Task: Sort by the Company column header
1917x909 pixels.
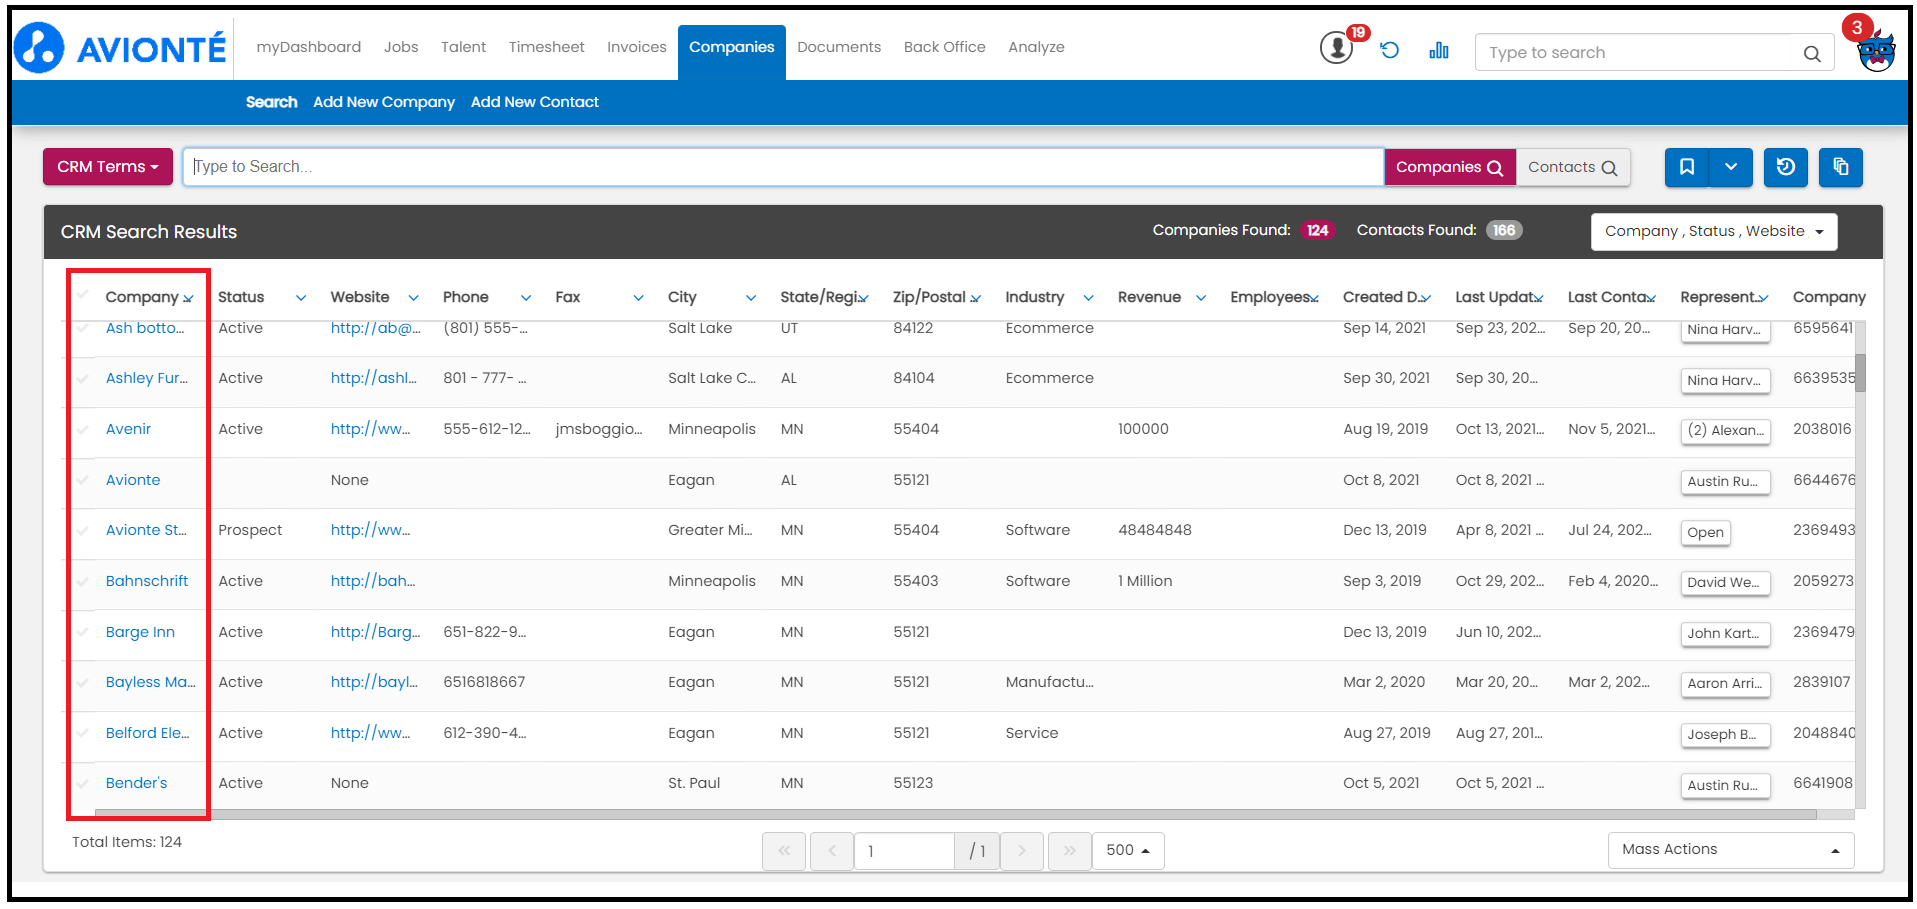Action: point(142,297)
